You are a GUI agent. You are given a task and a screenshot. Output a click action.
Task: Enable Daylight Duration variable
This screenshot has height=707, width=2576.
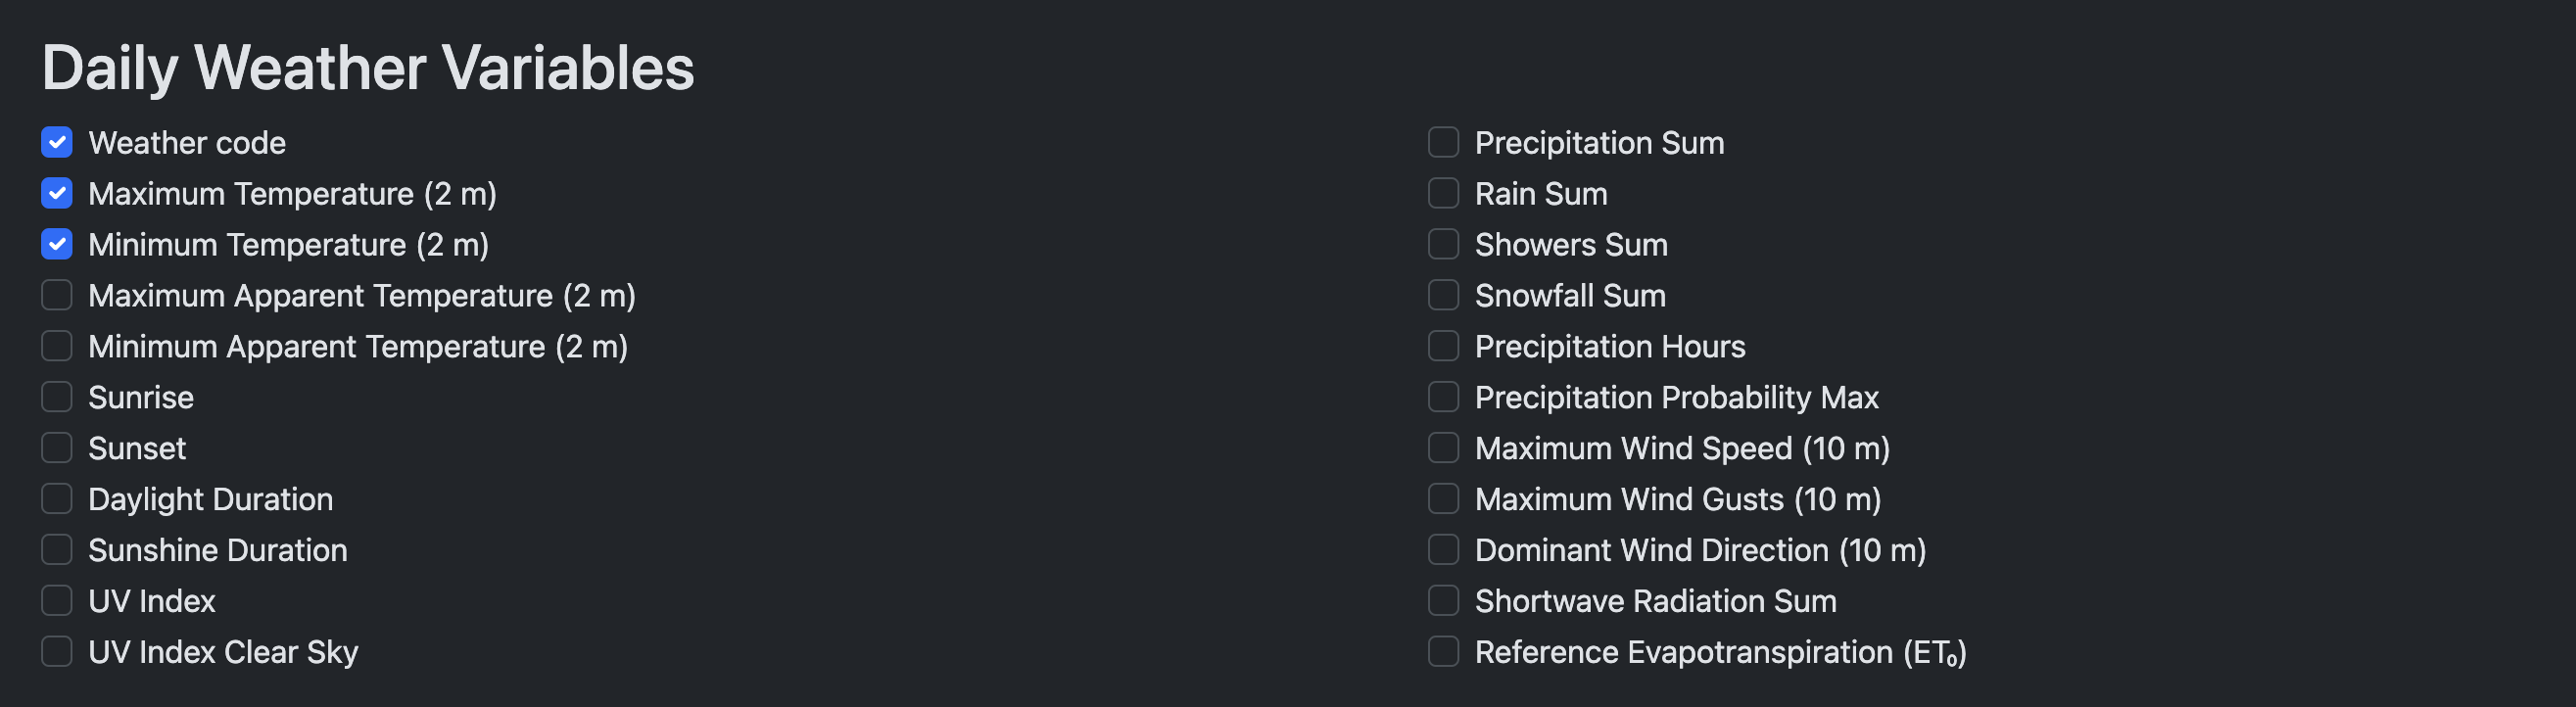[x=57, y=499]
